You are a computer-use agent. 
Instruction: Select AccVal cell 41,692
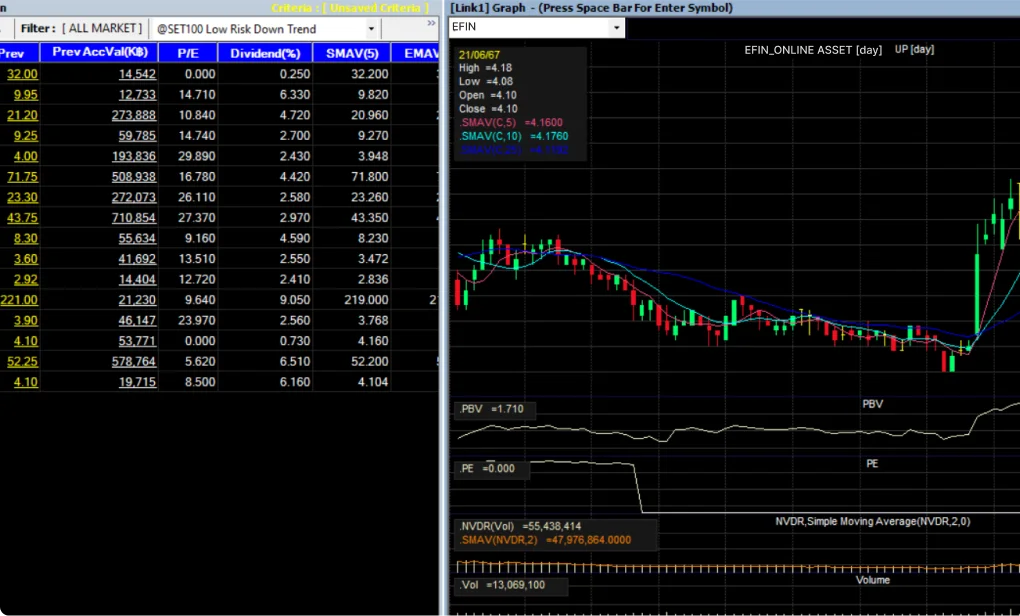(x=137, y=259)
